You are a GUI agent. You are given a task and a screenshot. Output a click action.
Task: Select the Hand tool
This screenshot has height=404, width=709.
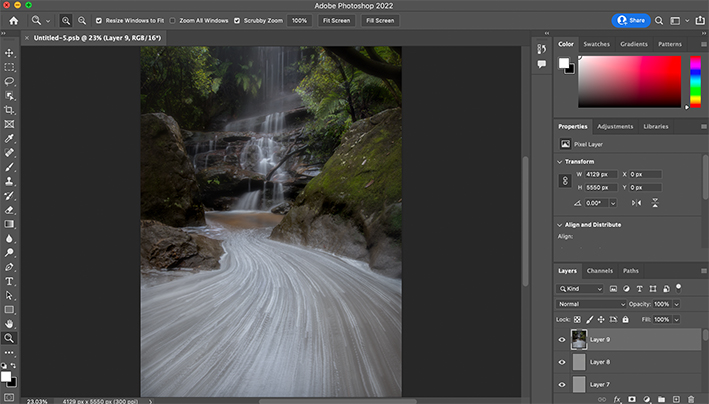[x=10, y=324]
